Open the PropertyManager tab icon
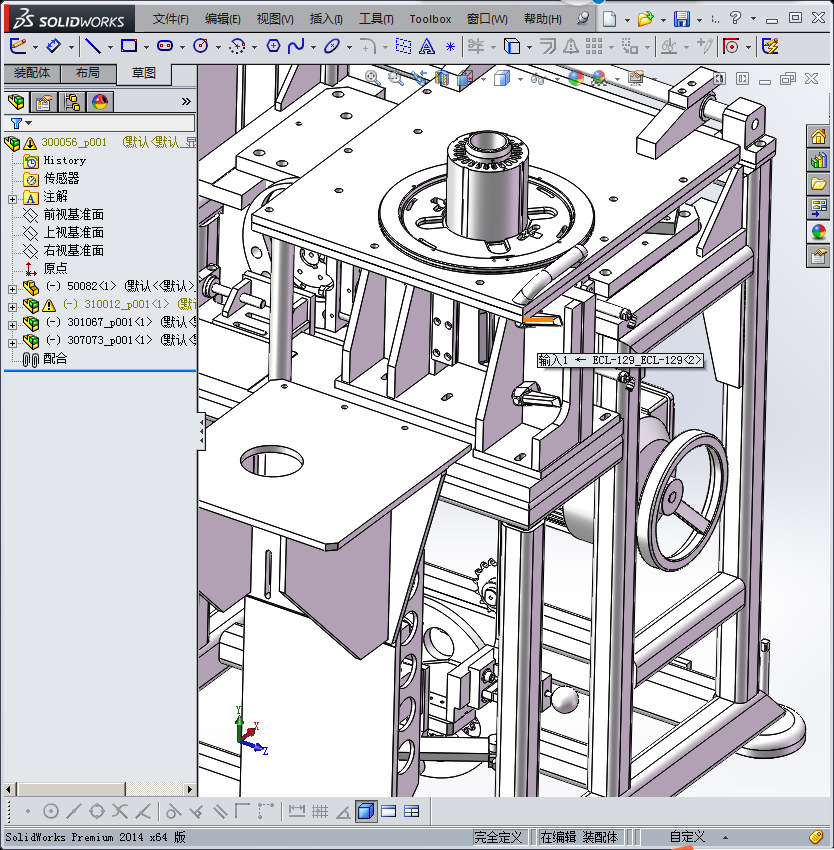The height and width of the screenshot is (850, 834). click(x=44, y=101)
